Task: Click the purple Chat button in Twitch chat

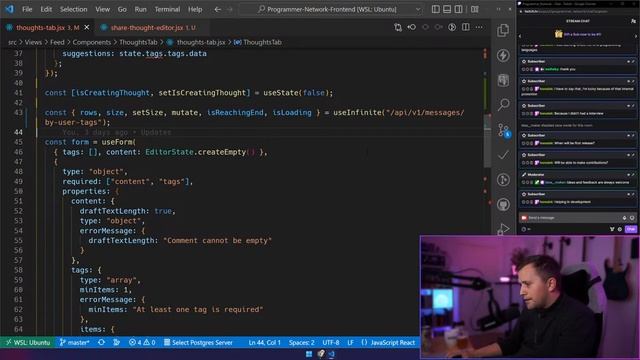Action: pos(631,229)
